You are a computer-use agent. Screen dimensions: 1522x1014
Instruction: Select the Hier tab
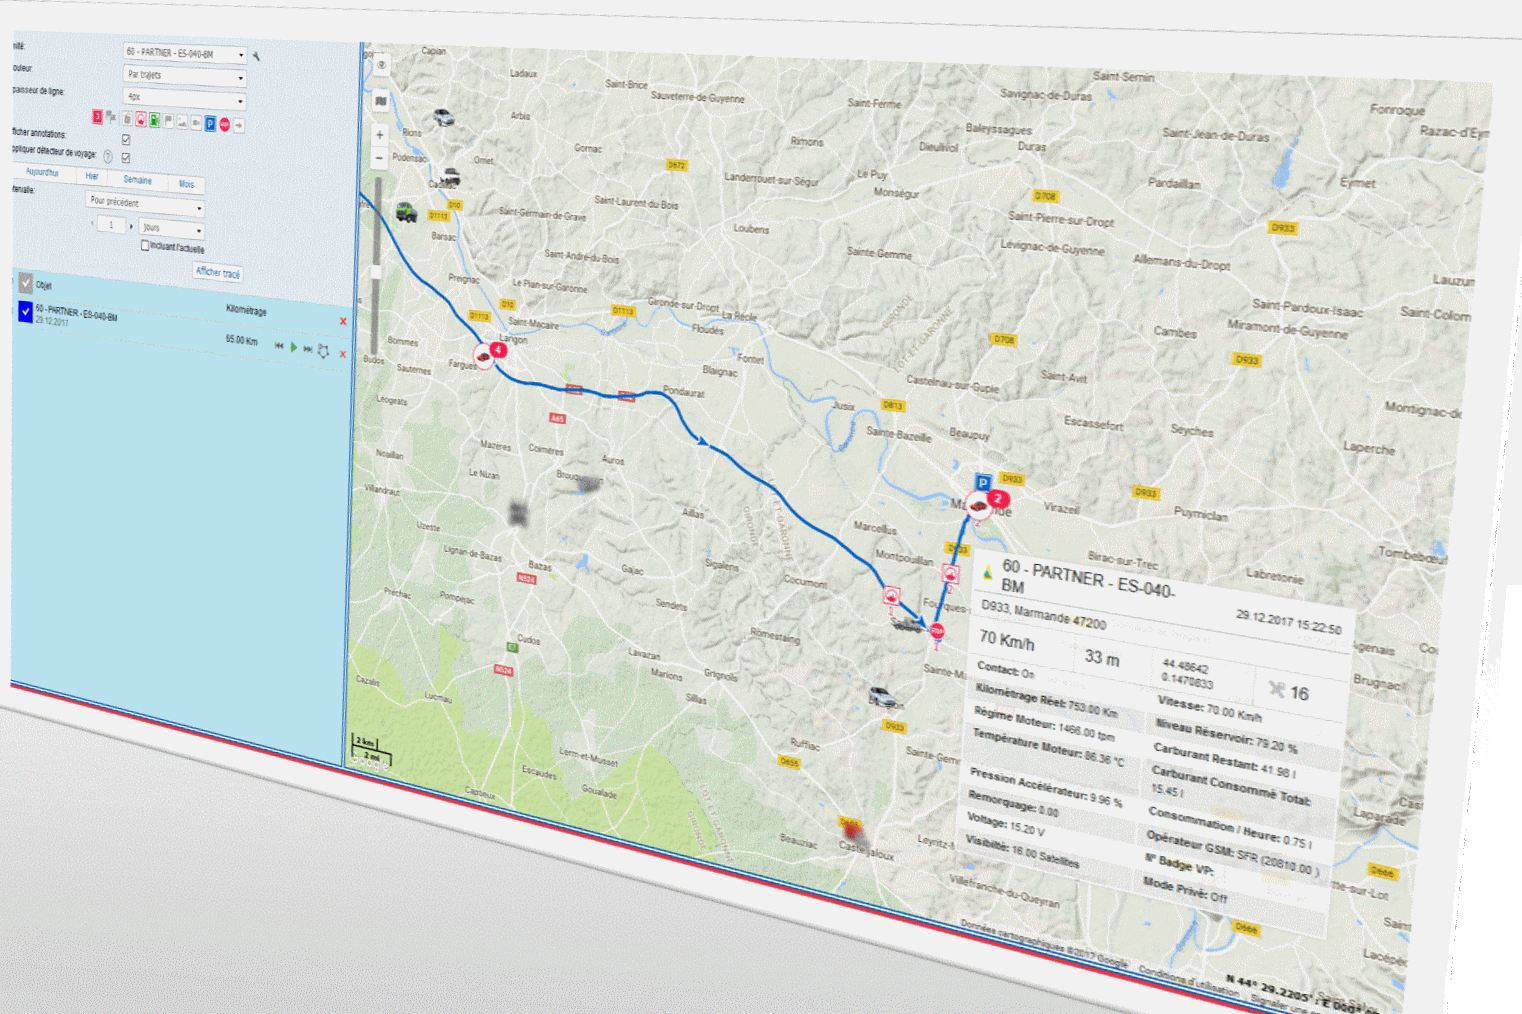tap(92, 176)
